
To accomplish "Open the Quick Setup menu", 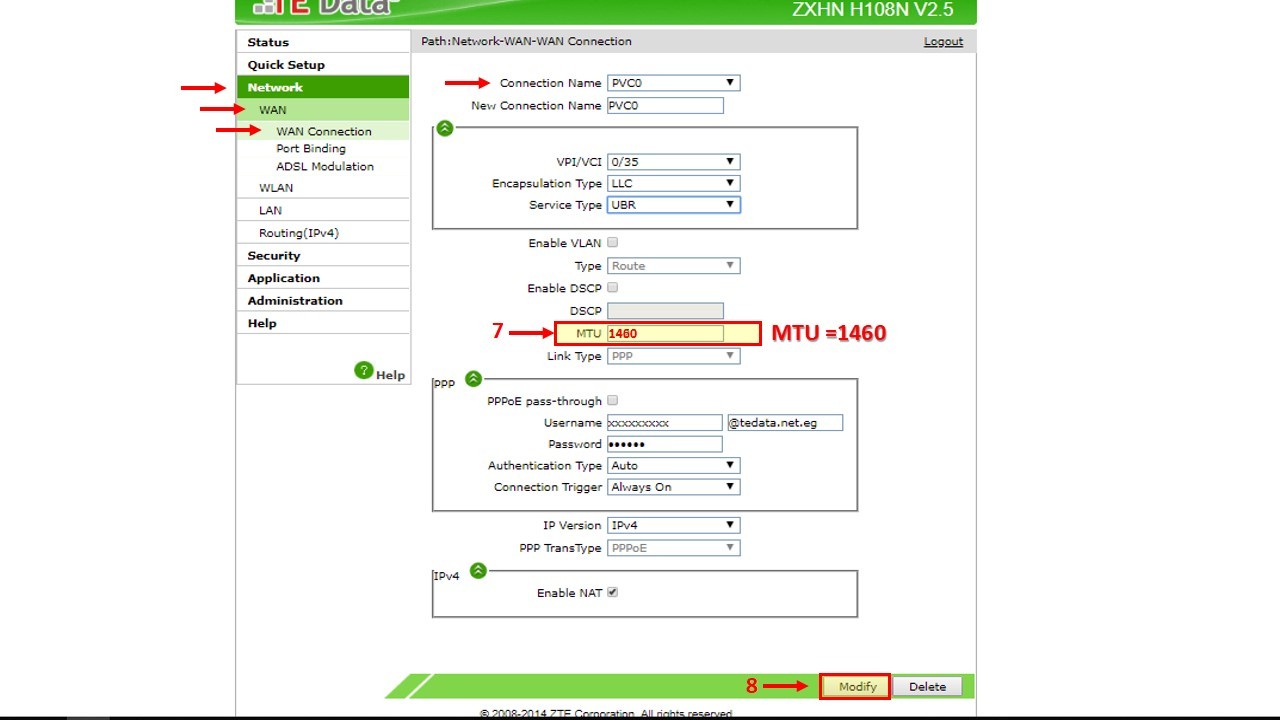I will (x=323, y=65).
